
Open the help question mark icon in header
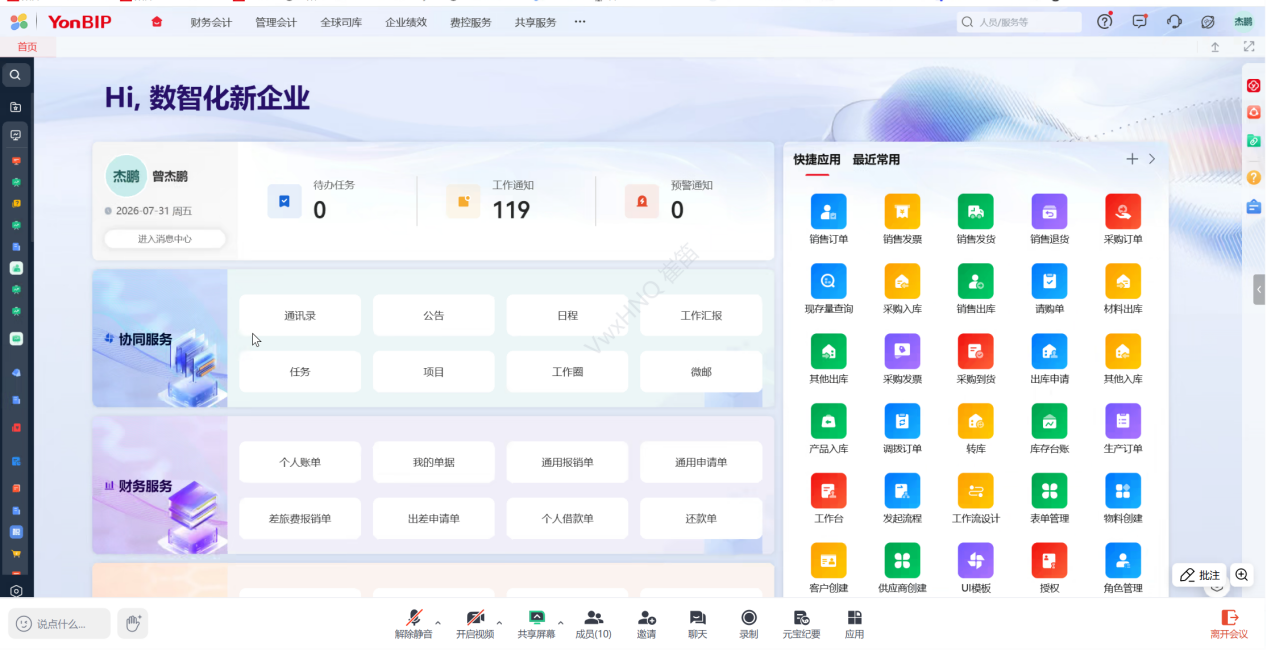click(1104, 21)
